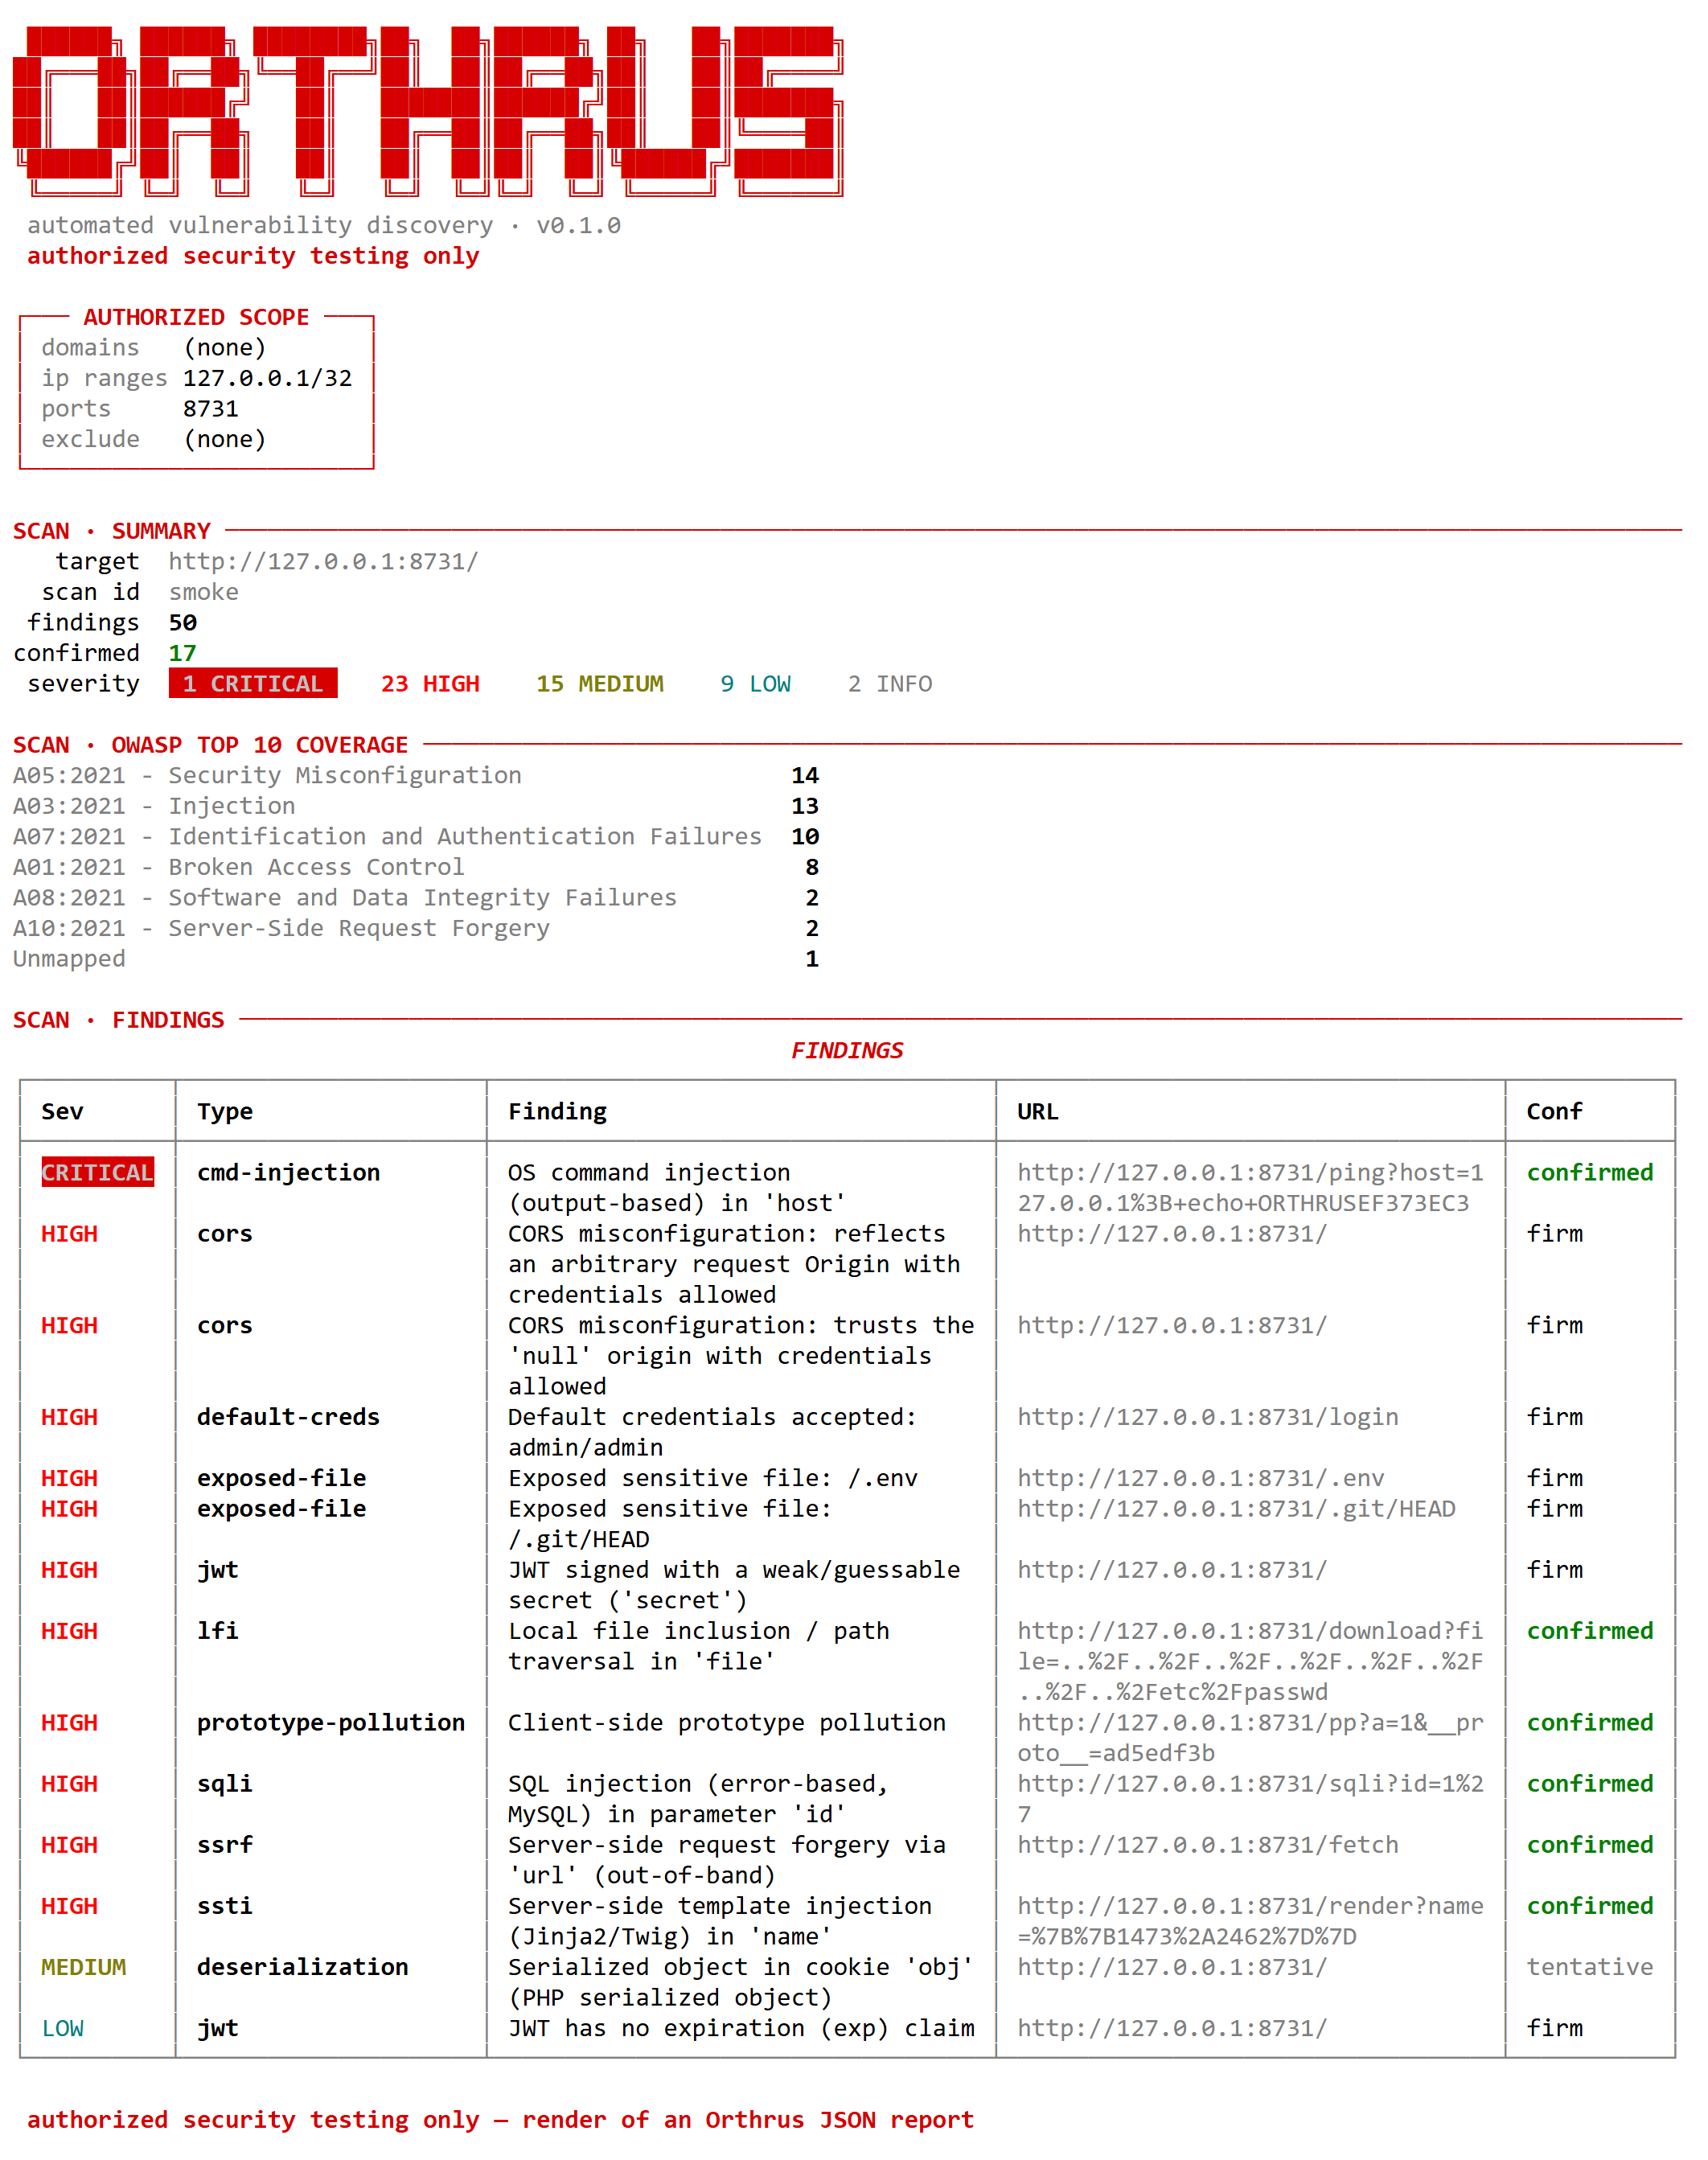Click the '9 LOW' severity count
1708x2160 pixels.
click(756, 683)
